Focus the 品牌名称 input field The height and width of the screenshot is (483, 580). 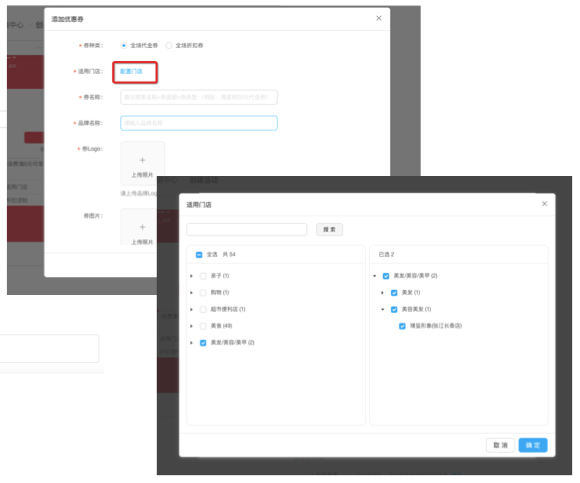pos(199,123)
